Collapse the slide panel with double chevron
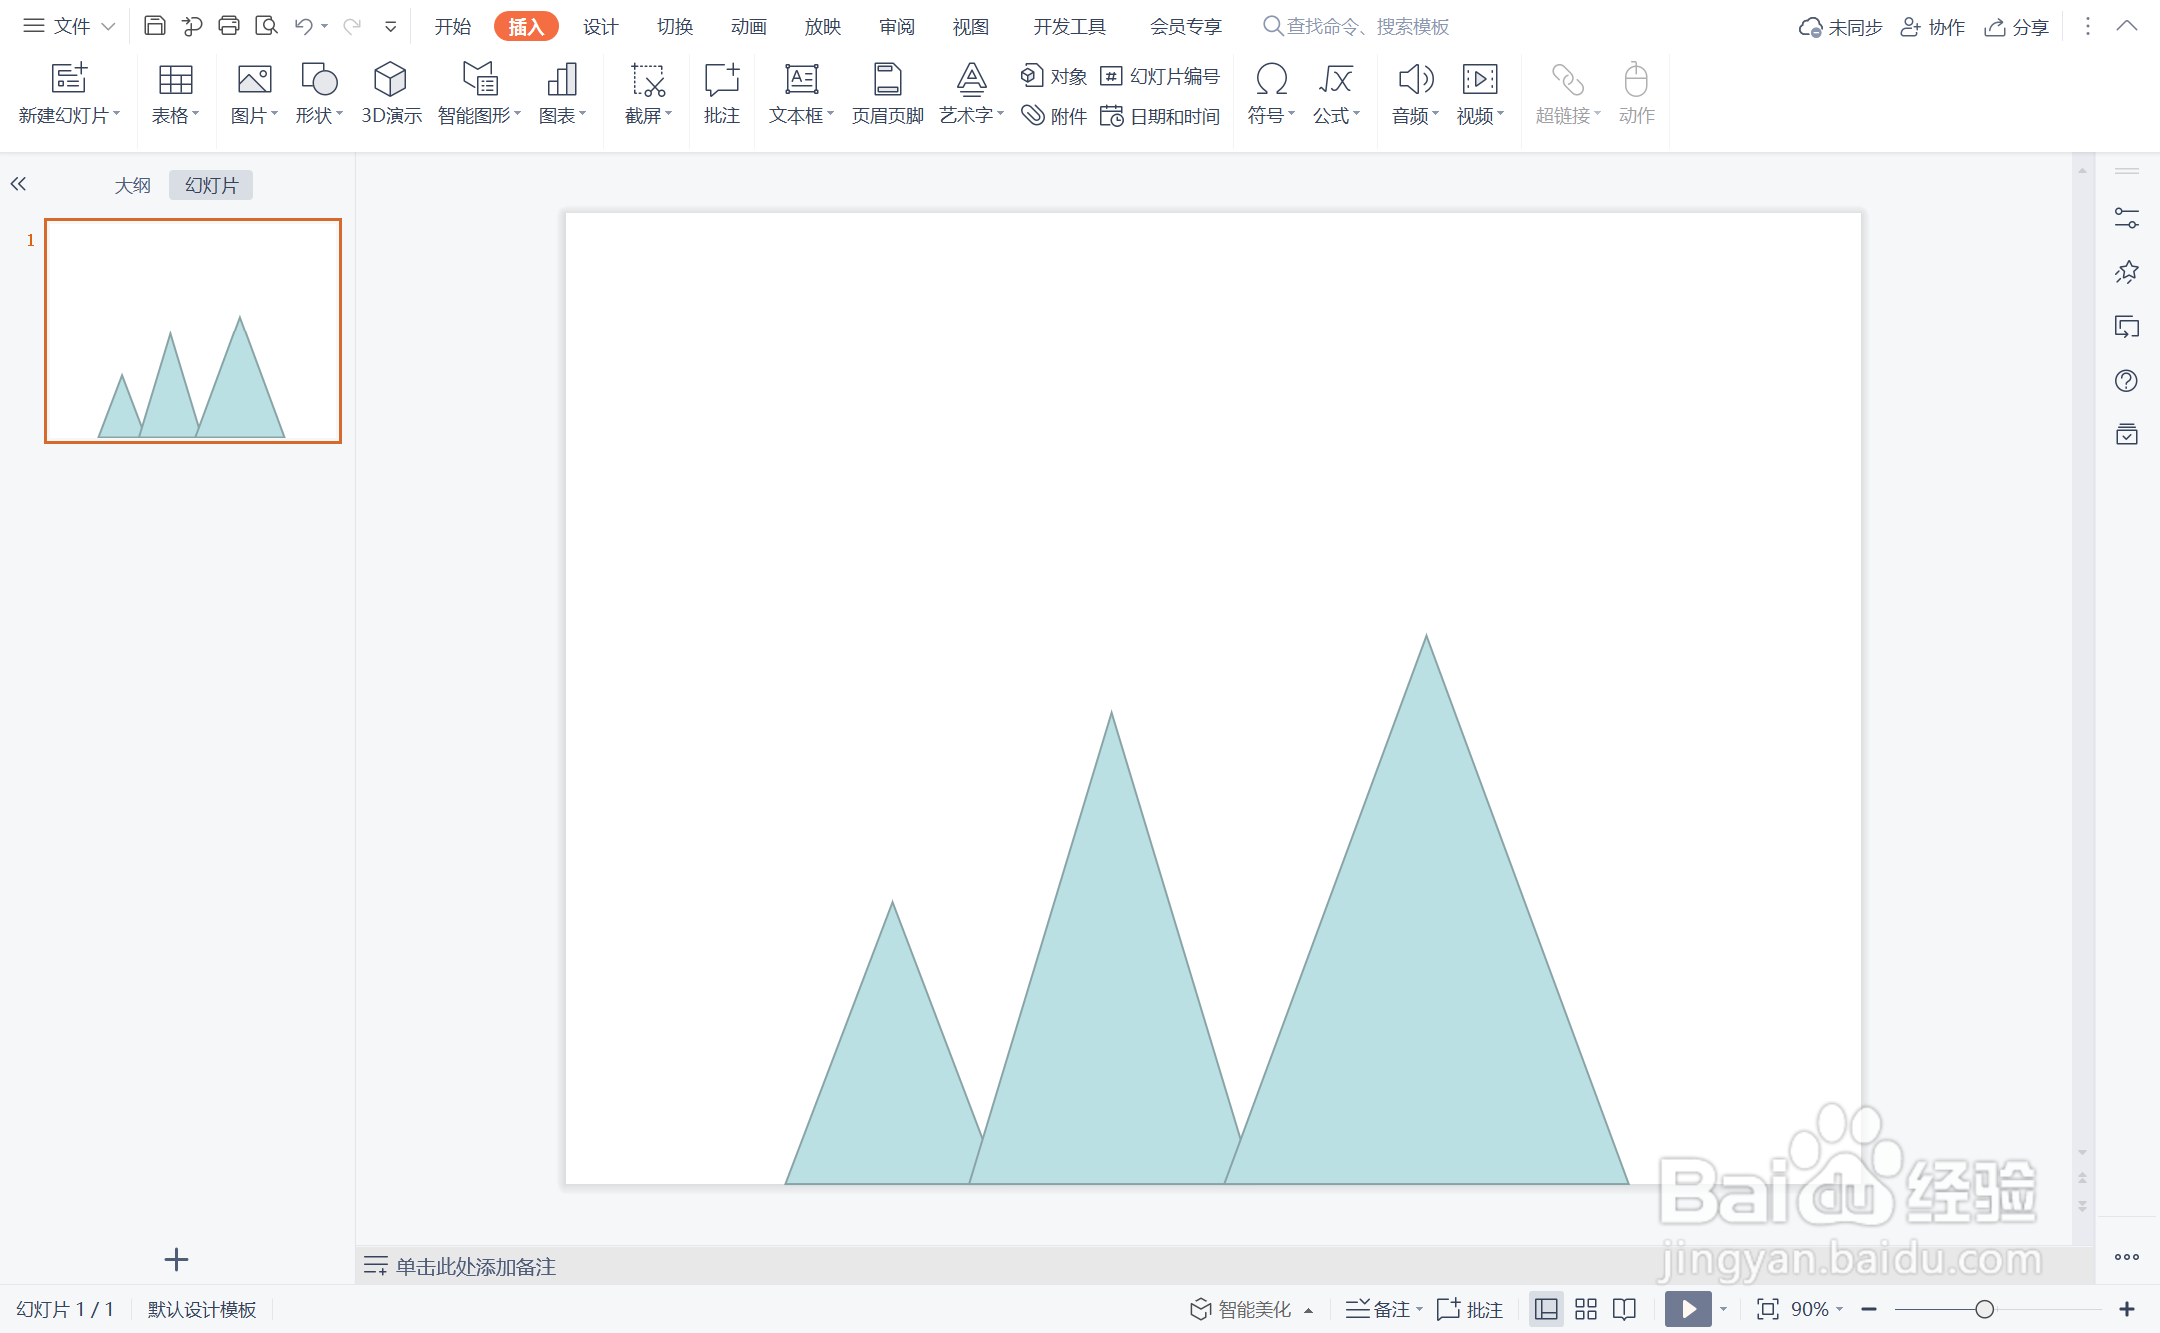Viewport: 2160px width, 1333px height. tap(18, 184)
